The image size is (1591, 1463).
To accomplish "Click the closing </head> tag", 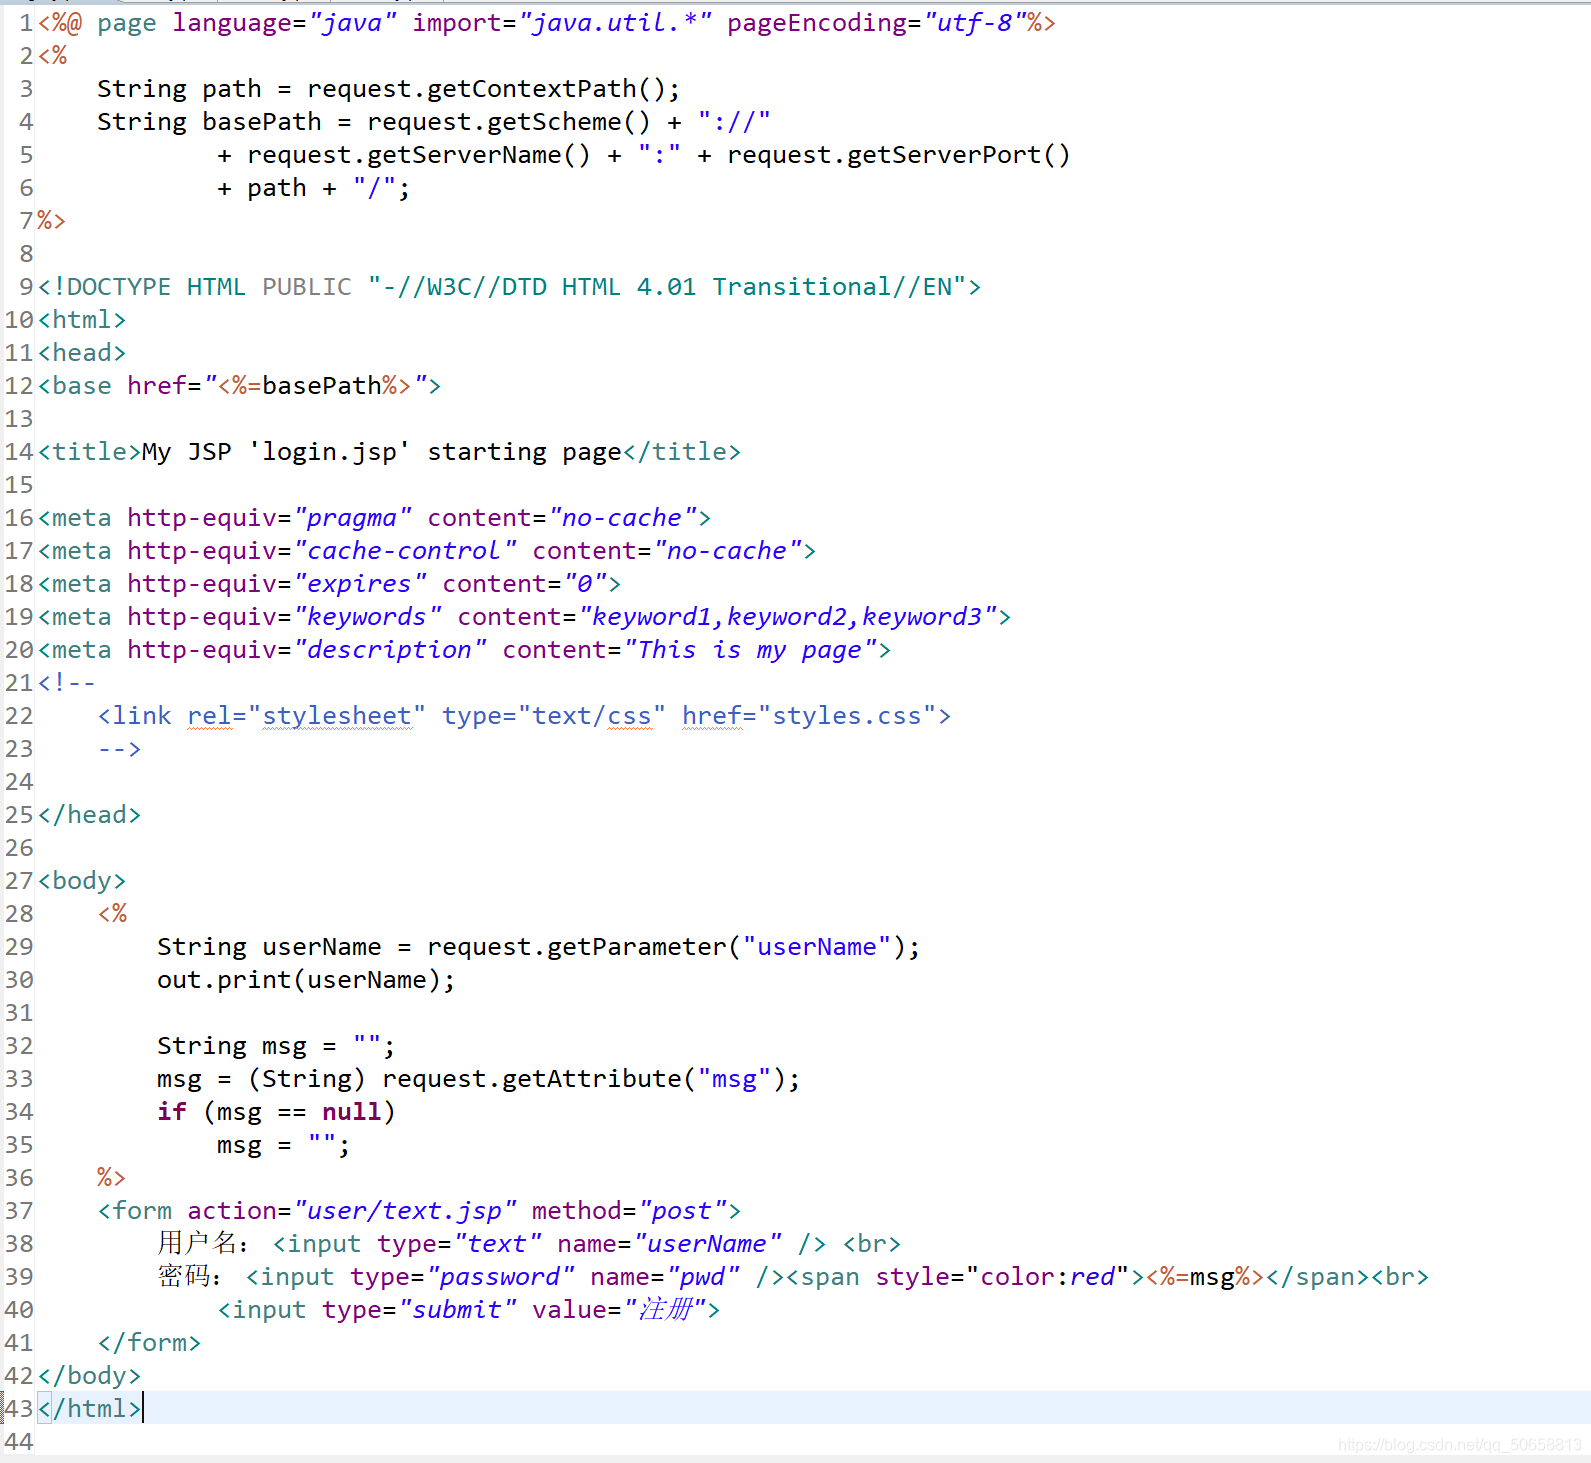I will click(x=89, y=815).
